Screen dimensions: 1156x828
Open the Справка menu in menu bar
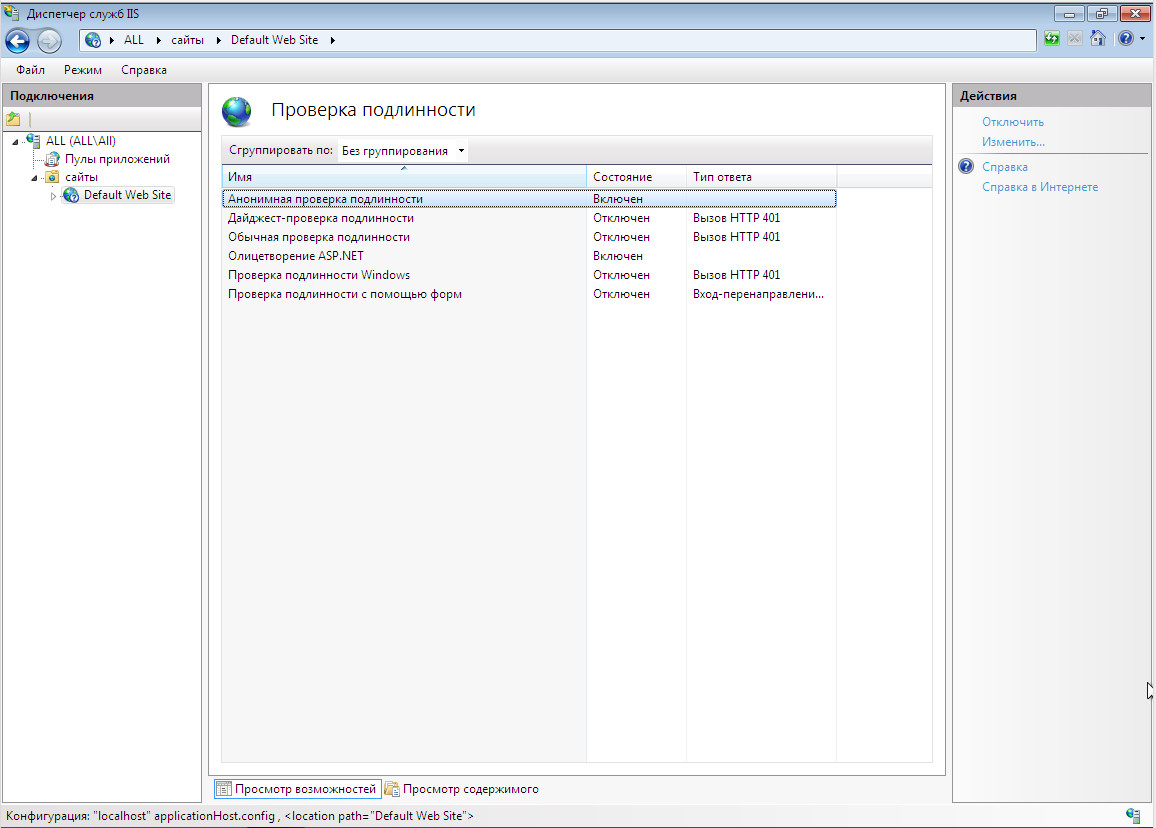[144, 70]
